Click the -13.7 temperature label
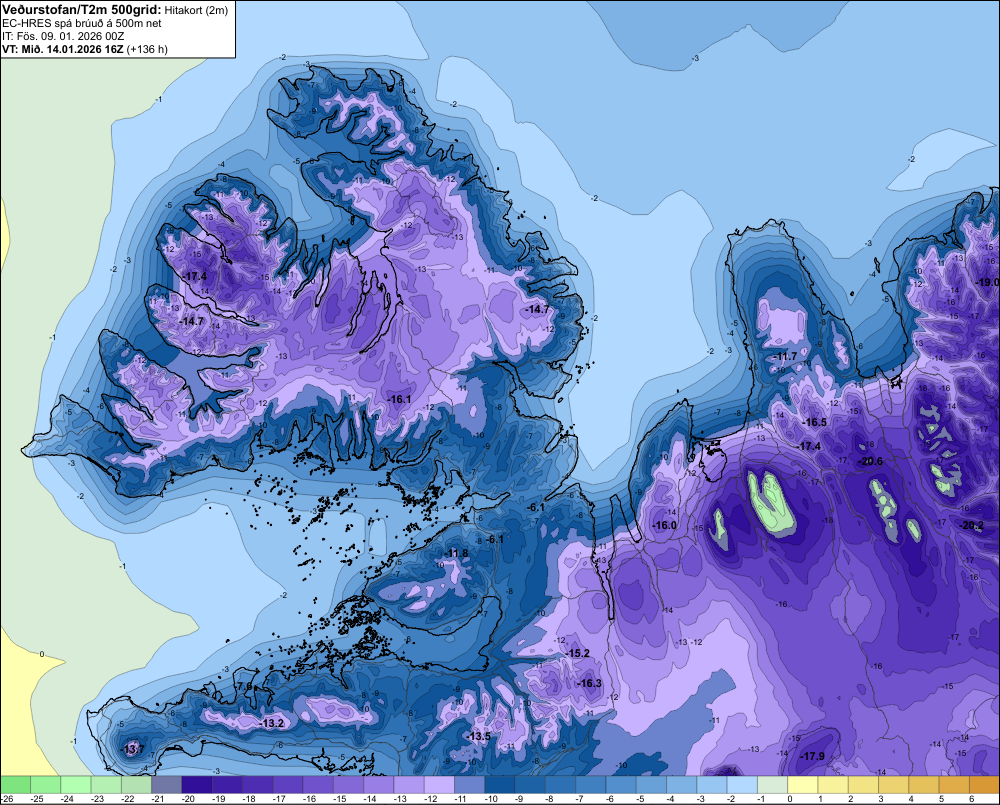The width and height of the screenshot is (1000, 805). point(133,749)
